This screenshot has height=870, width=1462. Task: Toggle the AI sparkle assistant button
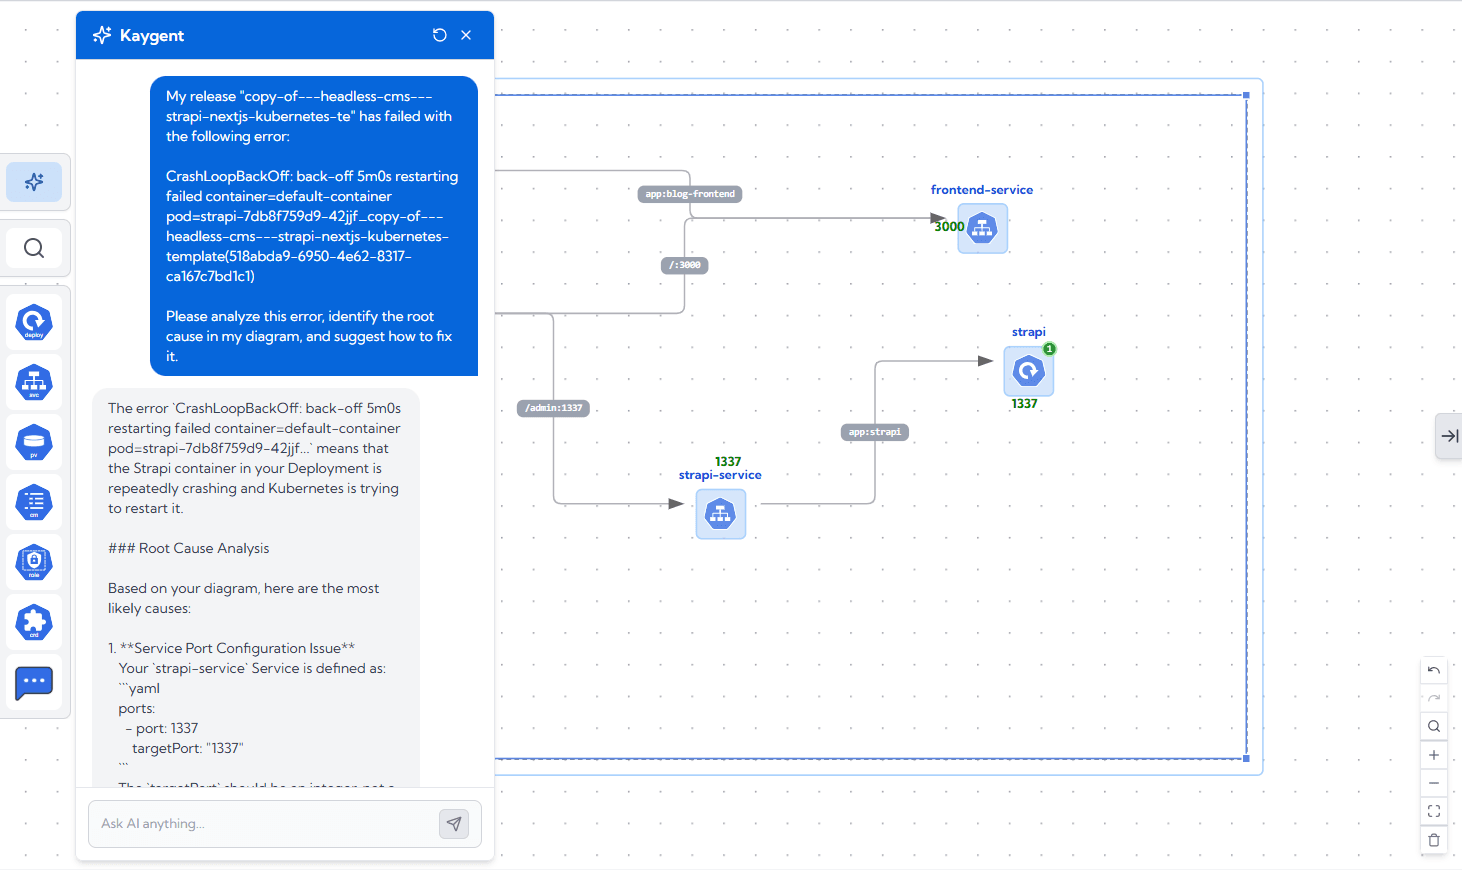tap(34, 182)
